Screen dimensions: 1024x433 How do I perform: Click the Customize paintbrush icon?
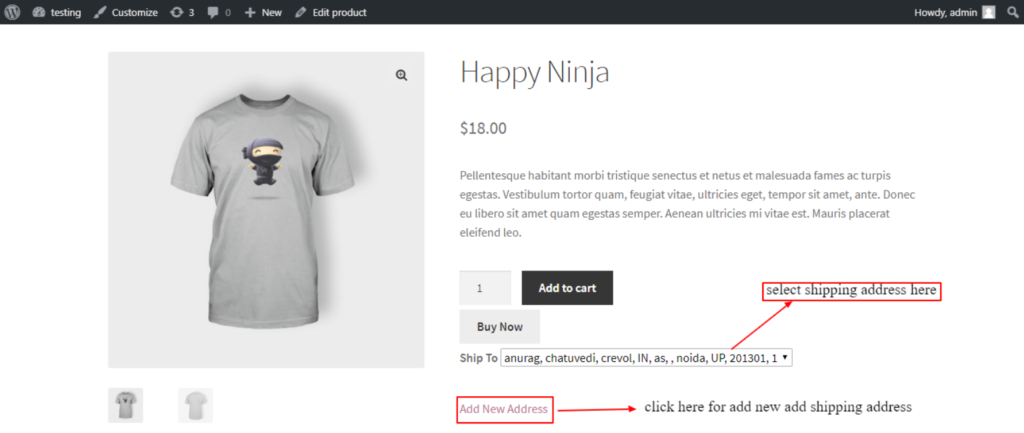pyautogui.click(x=100, y=12)
